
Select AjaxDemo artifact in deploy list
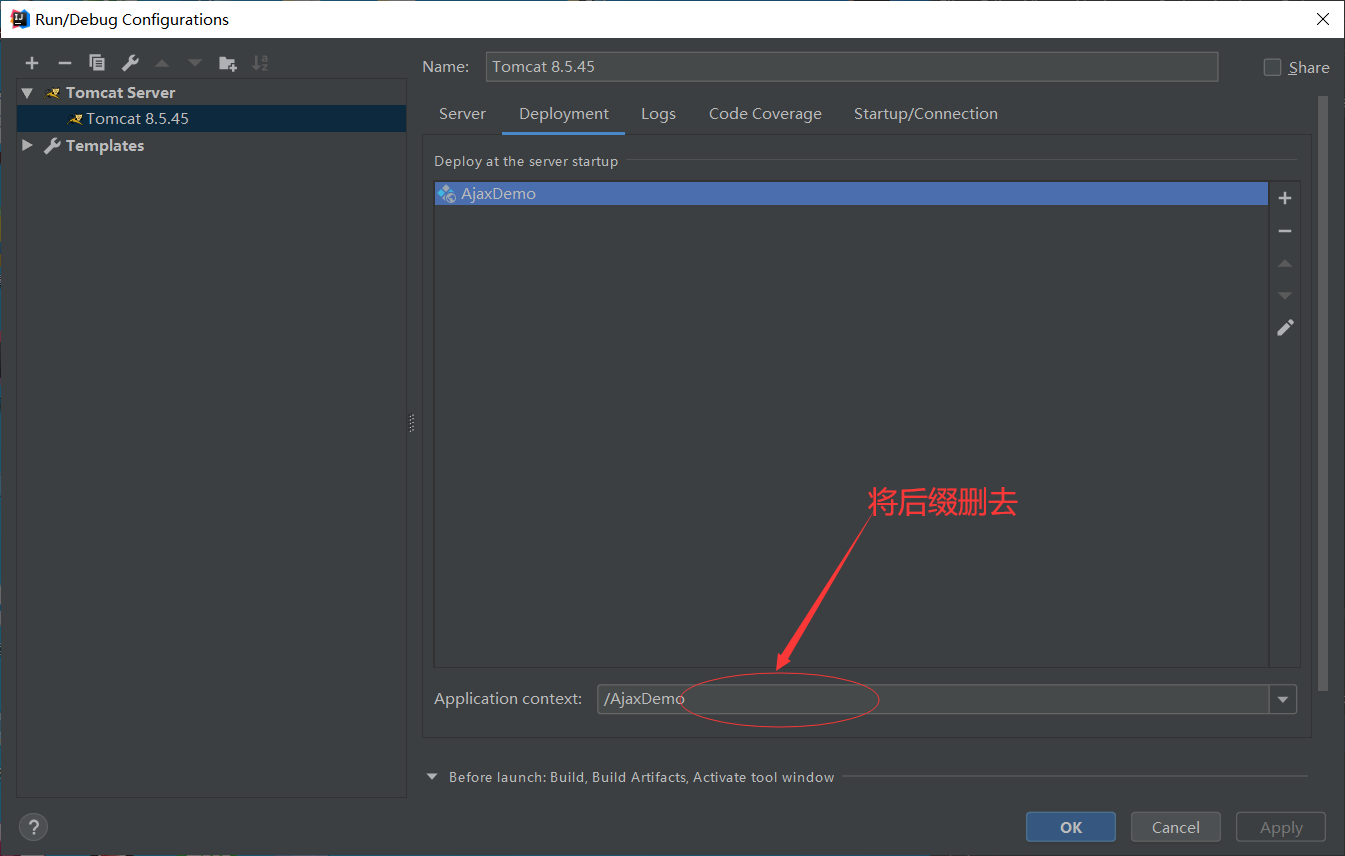click(x=851, y=194)
